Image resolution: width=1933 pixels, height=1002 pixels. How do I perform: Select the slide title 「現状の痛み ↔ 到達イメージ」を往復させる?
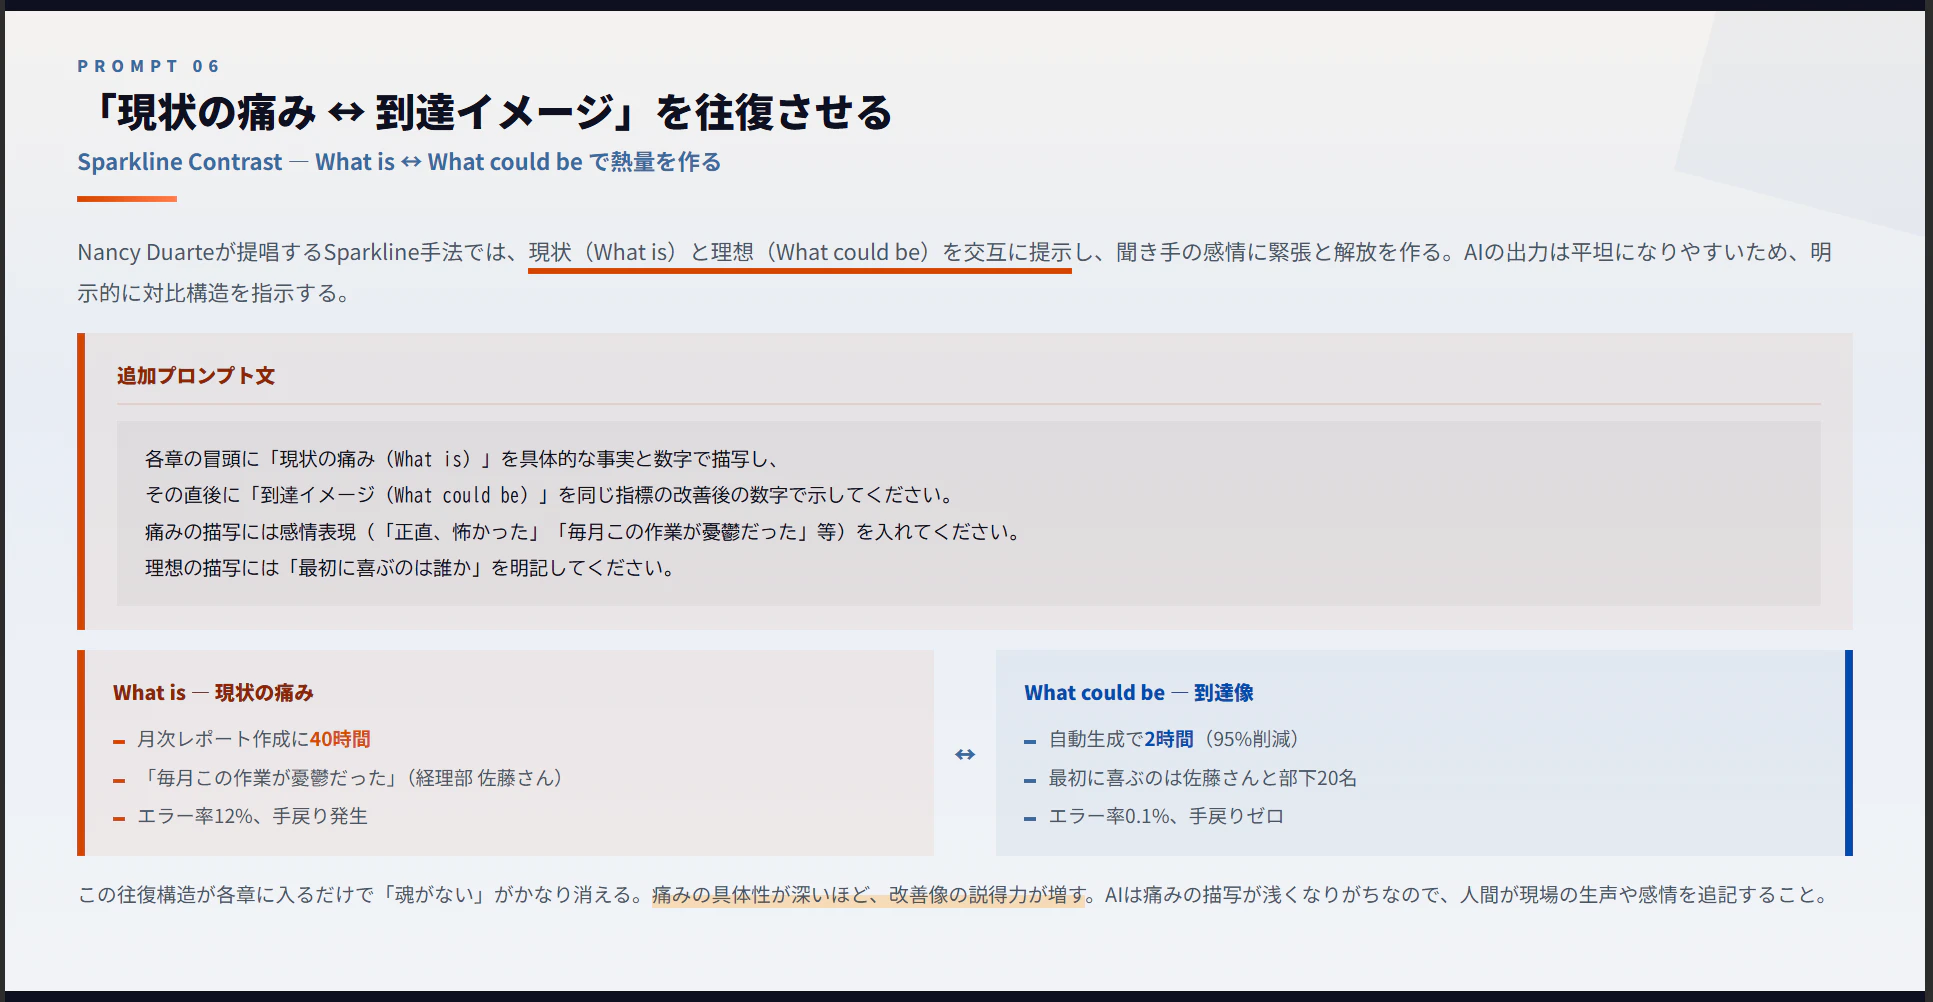coord(485,112)
